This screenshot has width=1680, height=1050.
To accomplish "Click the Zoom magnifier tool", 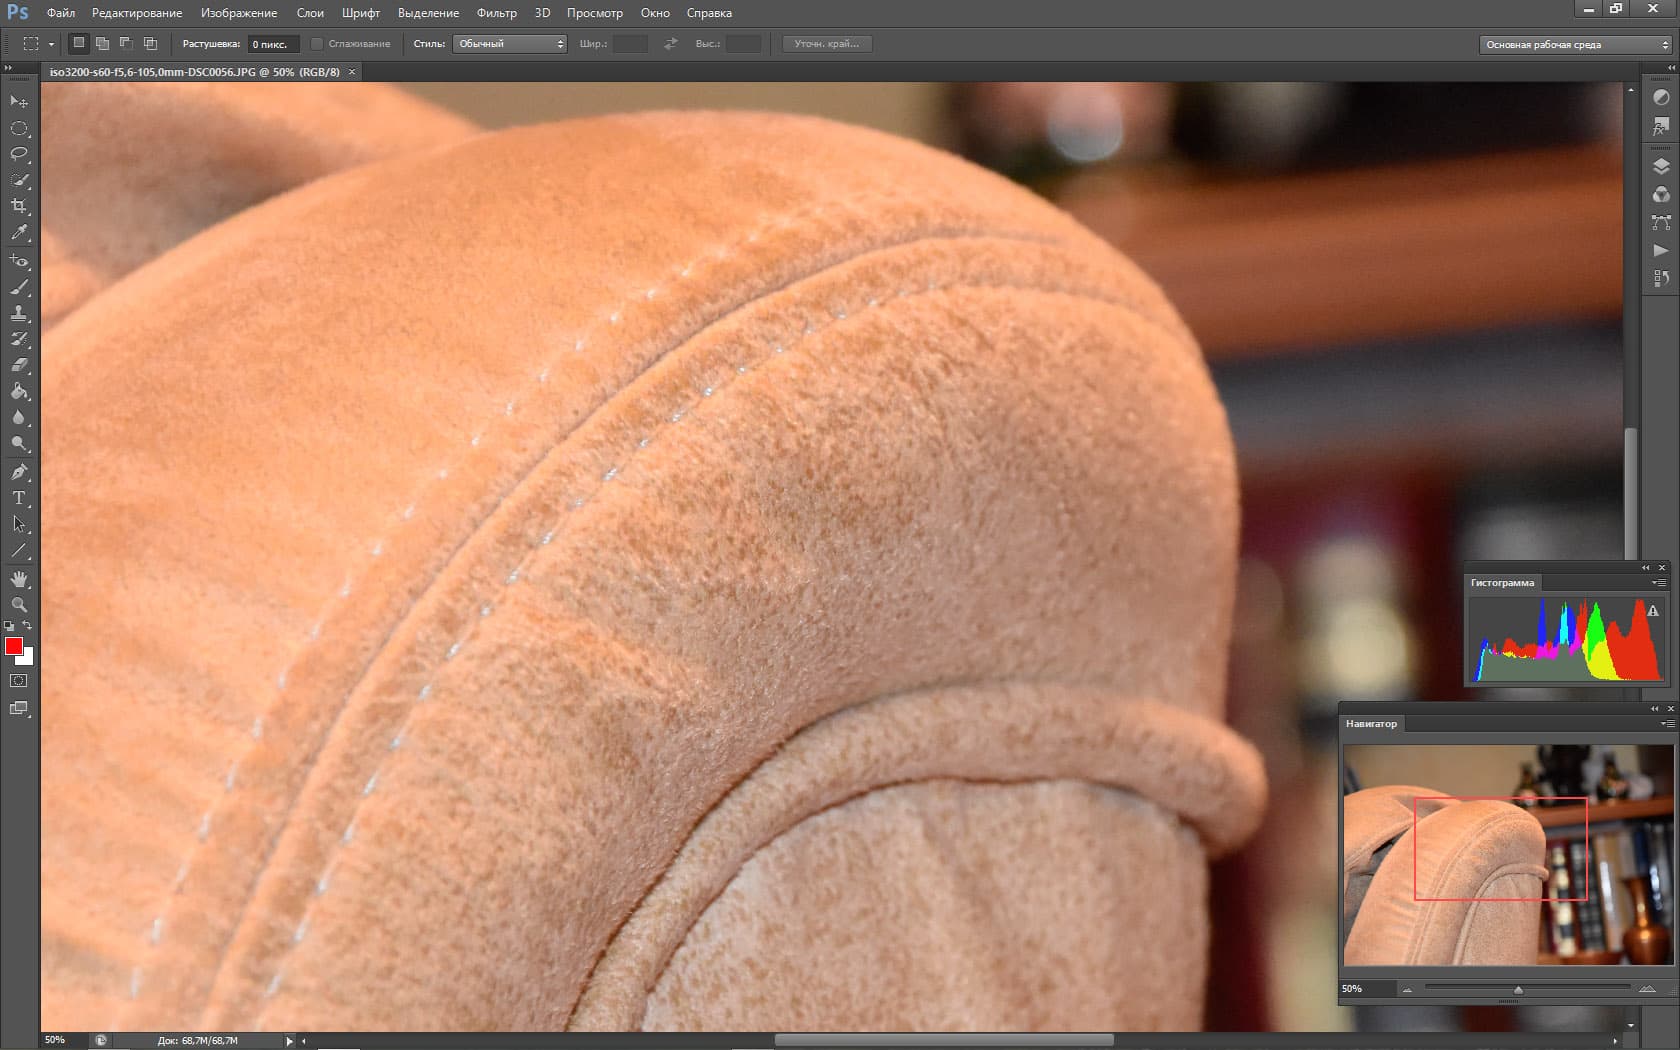I will click(x=19, y=605).
